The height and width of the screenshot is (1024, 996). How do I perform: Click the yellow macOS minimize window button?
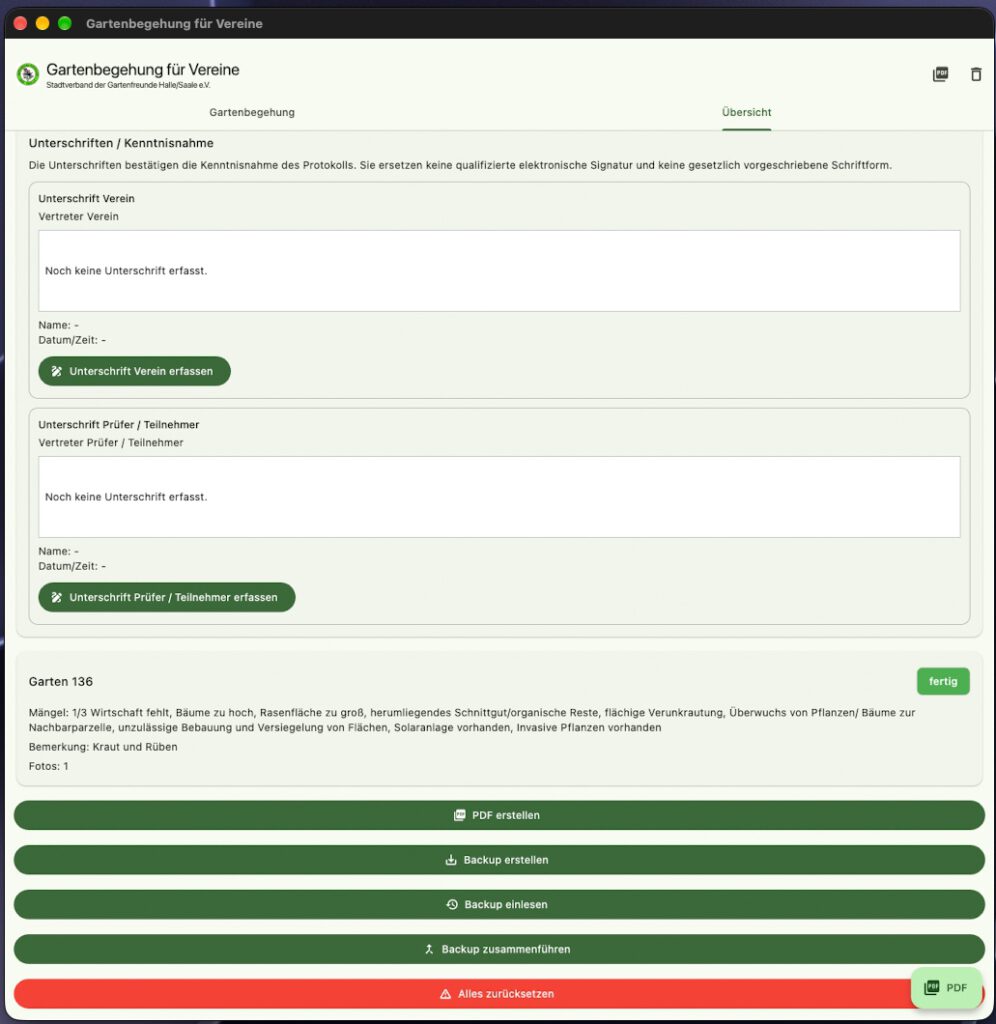pyautogui.click(x=42, y=24)
